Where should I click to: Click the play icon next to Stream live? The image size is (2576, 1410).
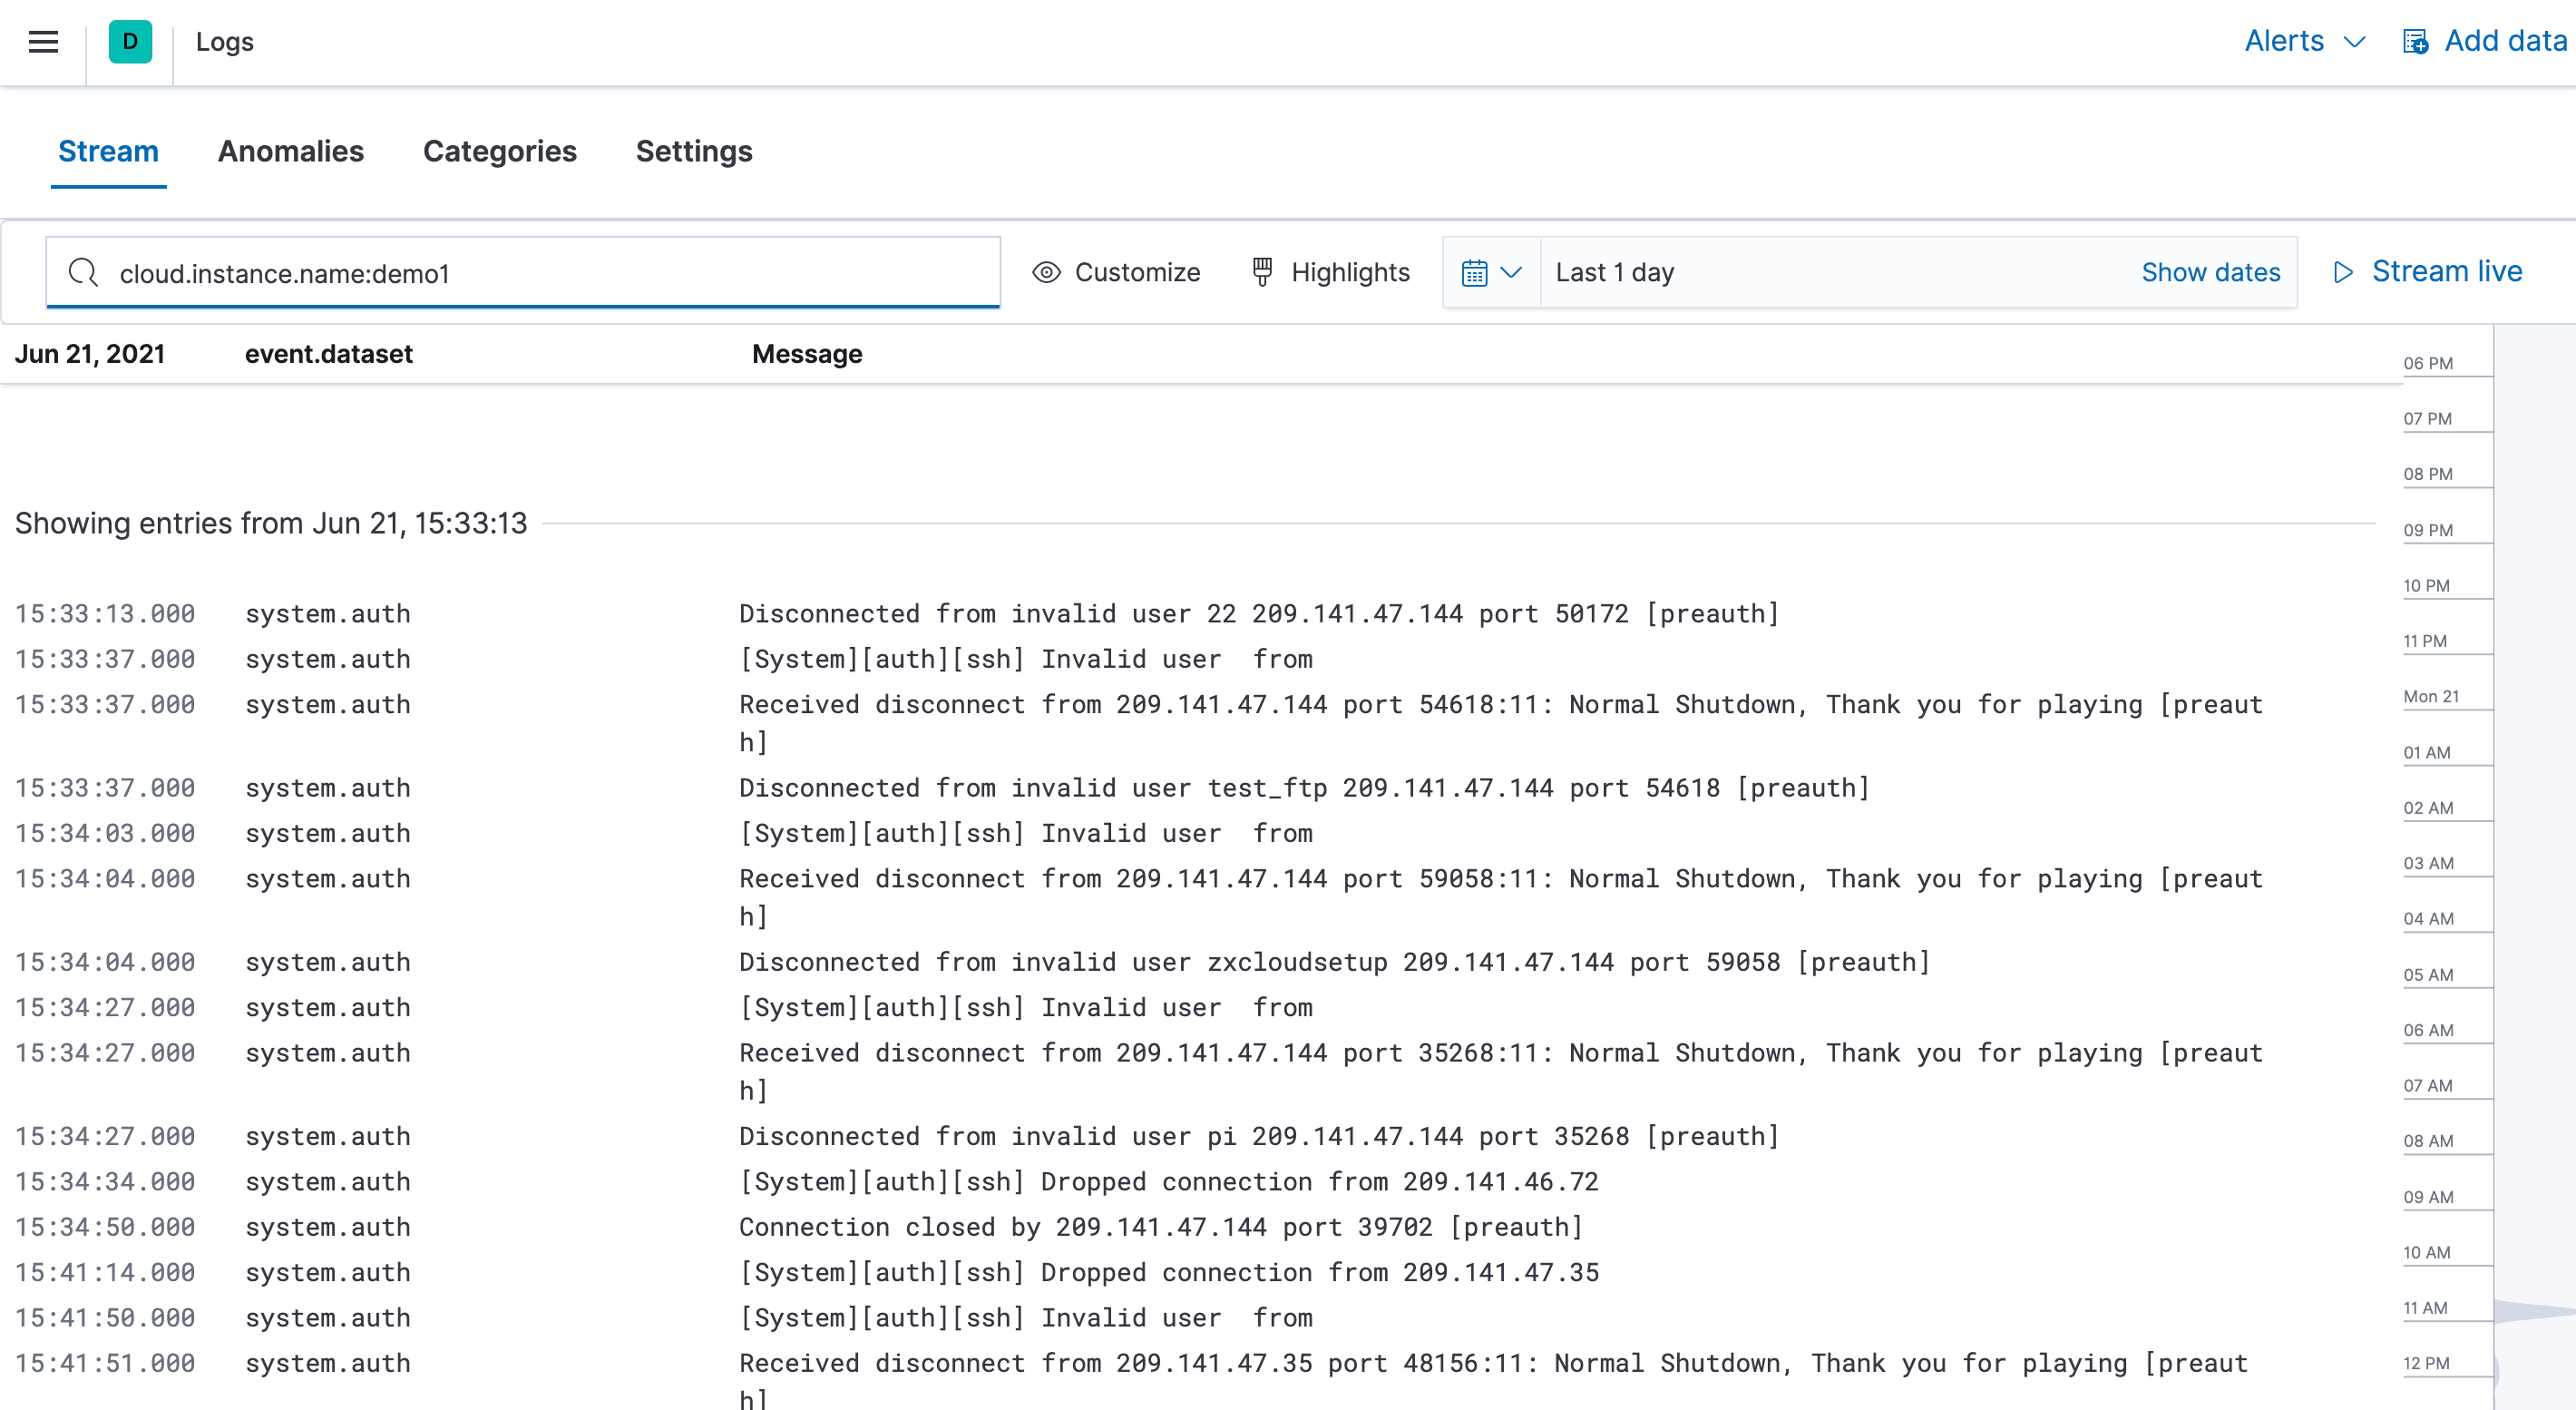2342,272
